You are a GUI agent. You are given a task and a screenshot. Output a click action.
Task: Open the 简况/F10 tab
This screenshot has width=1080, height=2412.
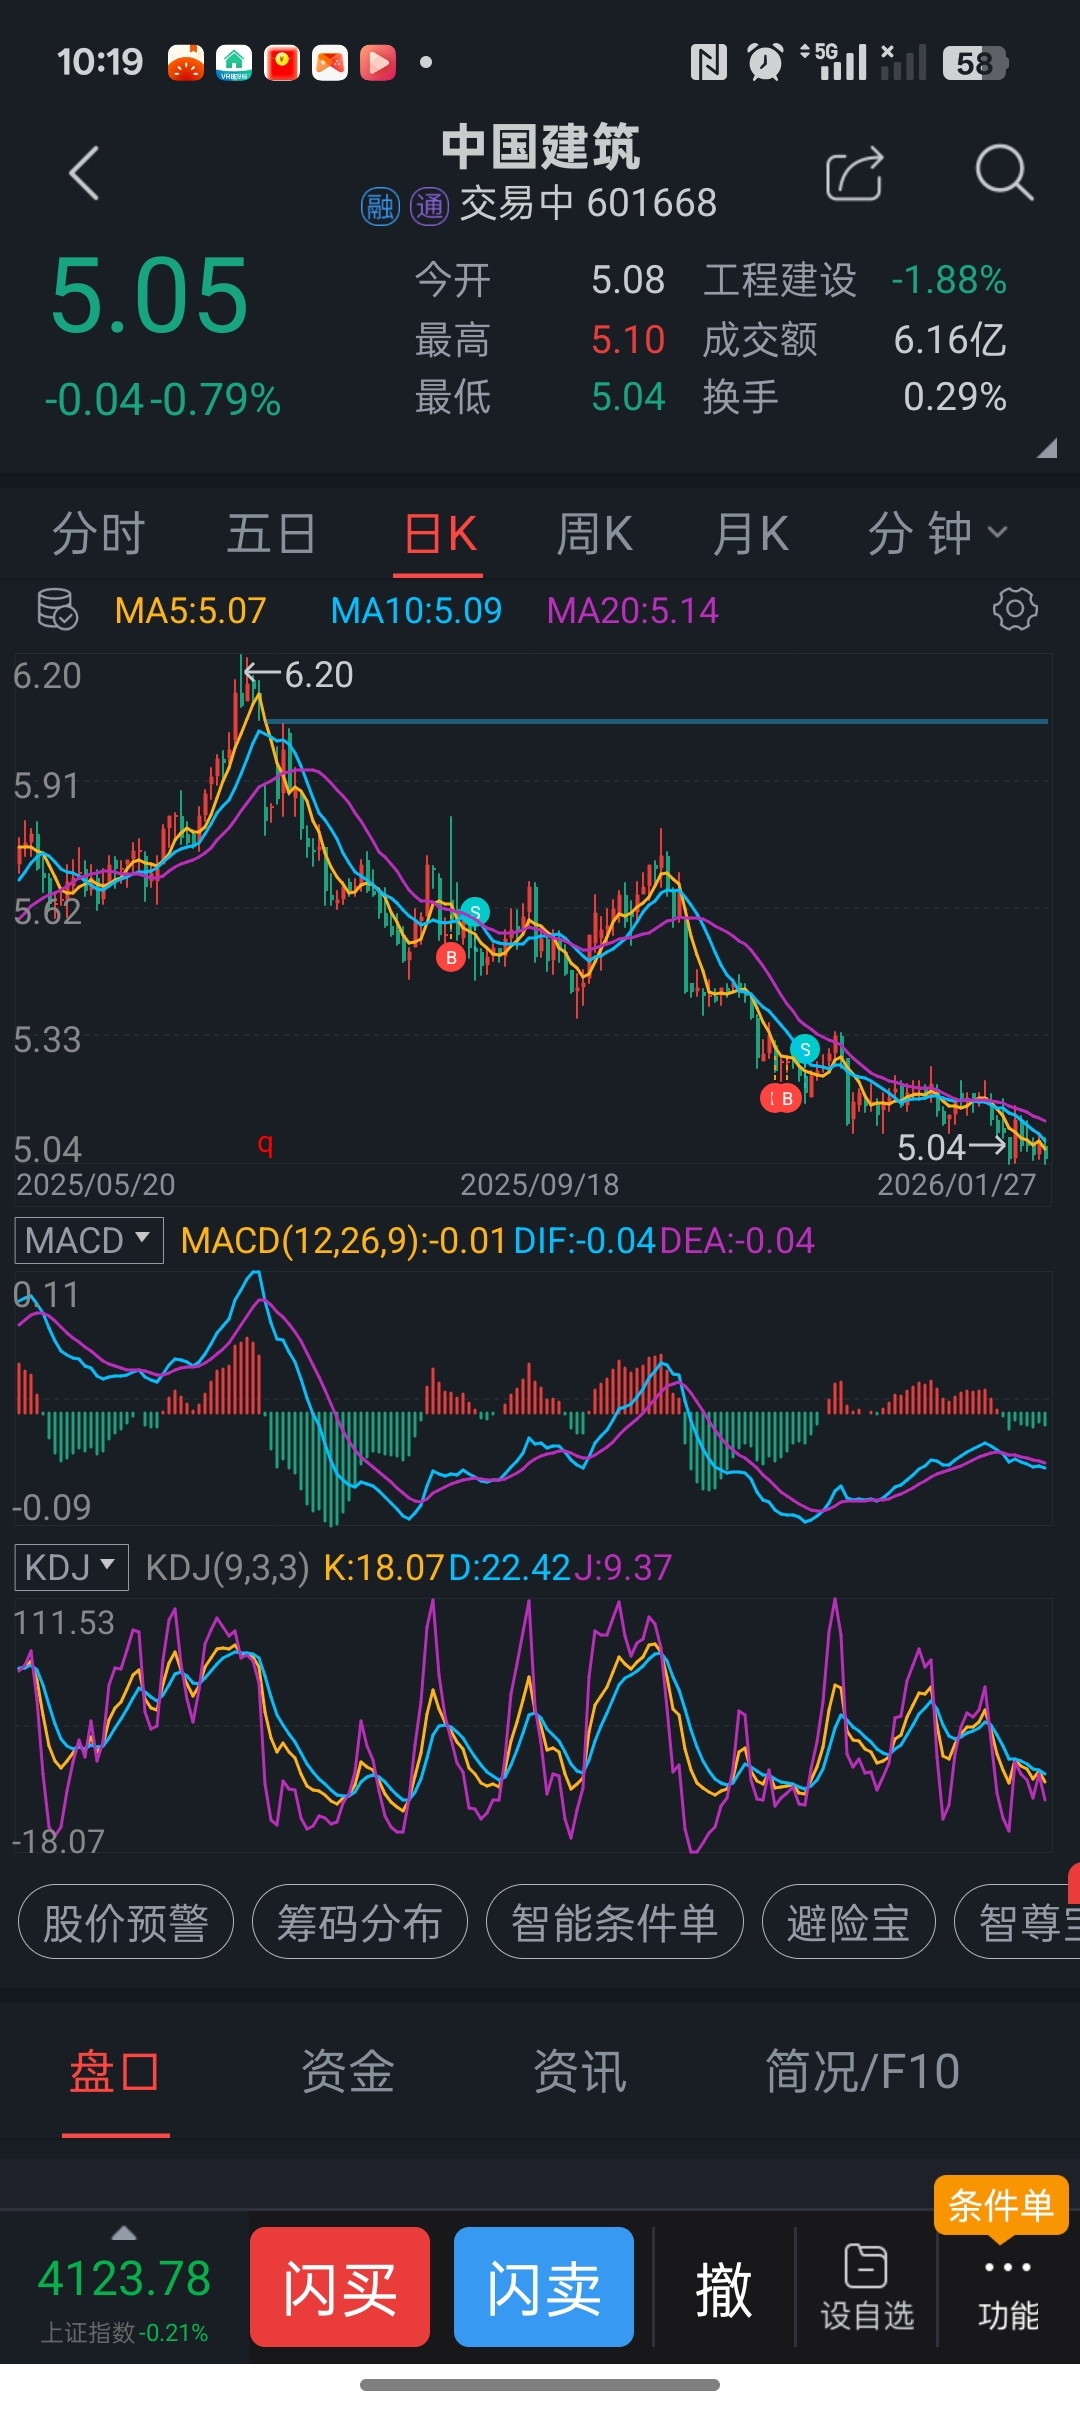pyautogui.click(x=862, y=2071)
